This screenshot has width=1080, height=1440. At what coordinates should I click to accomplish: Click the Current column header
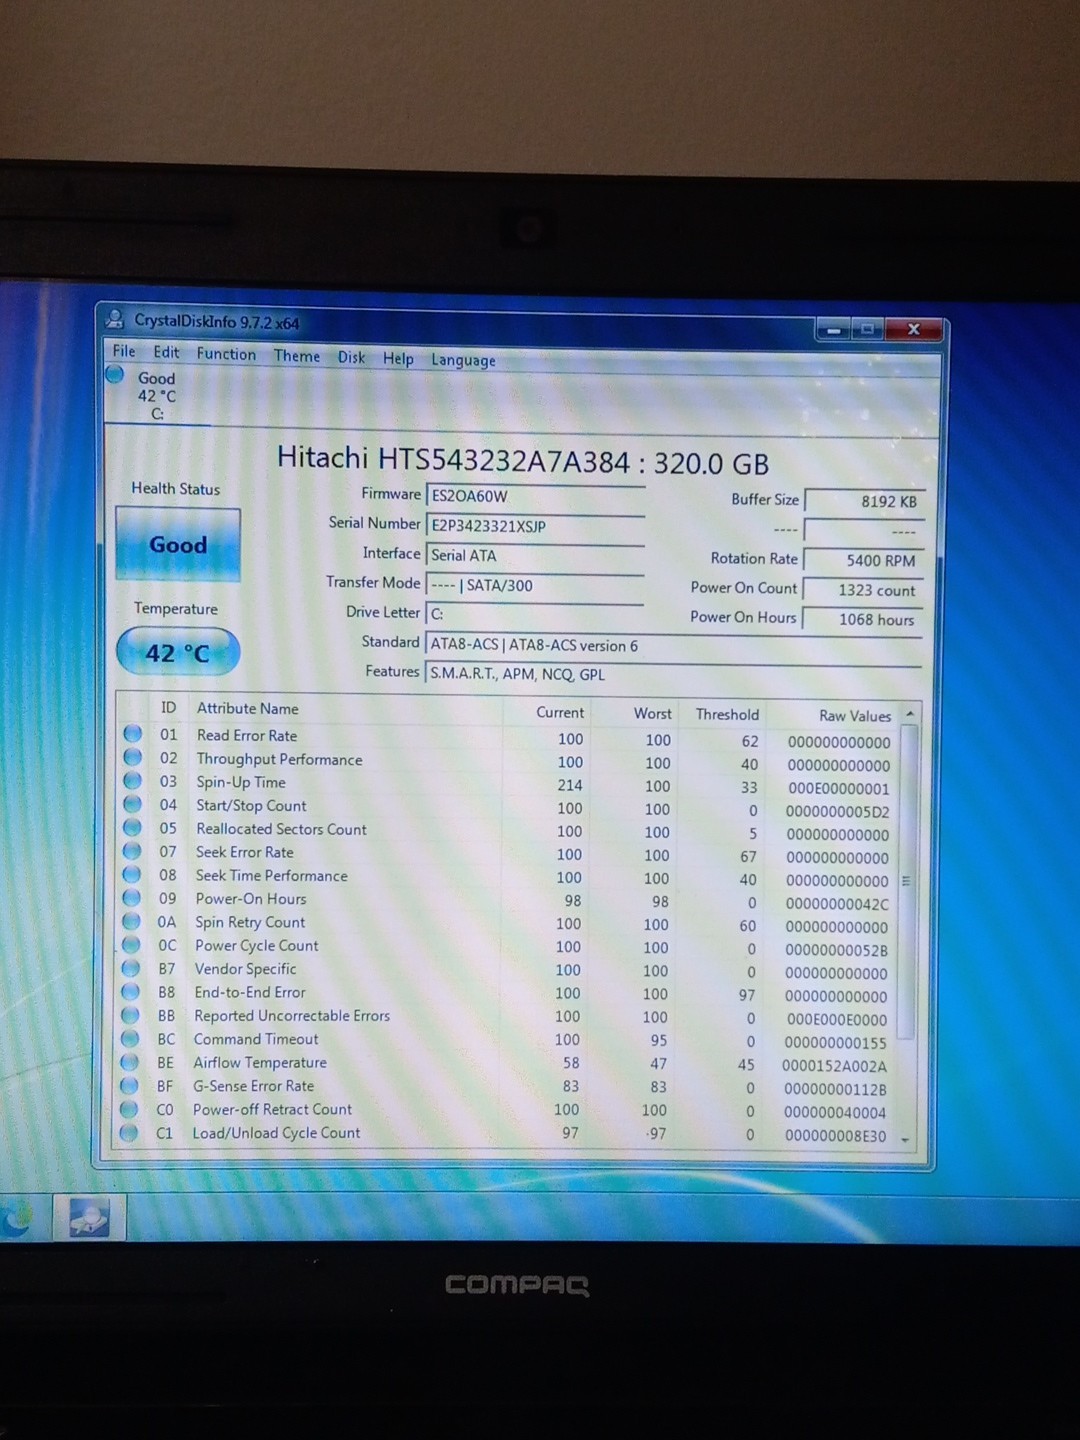click(x=560, y=712)
